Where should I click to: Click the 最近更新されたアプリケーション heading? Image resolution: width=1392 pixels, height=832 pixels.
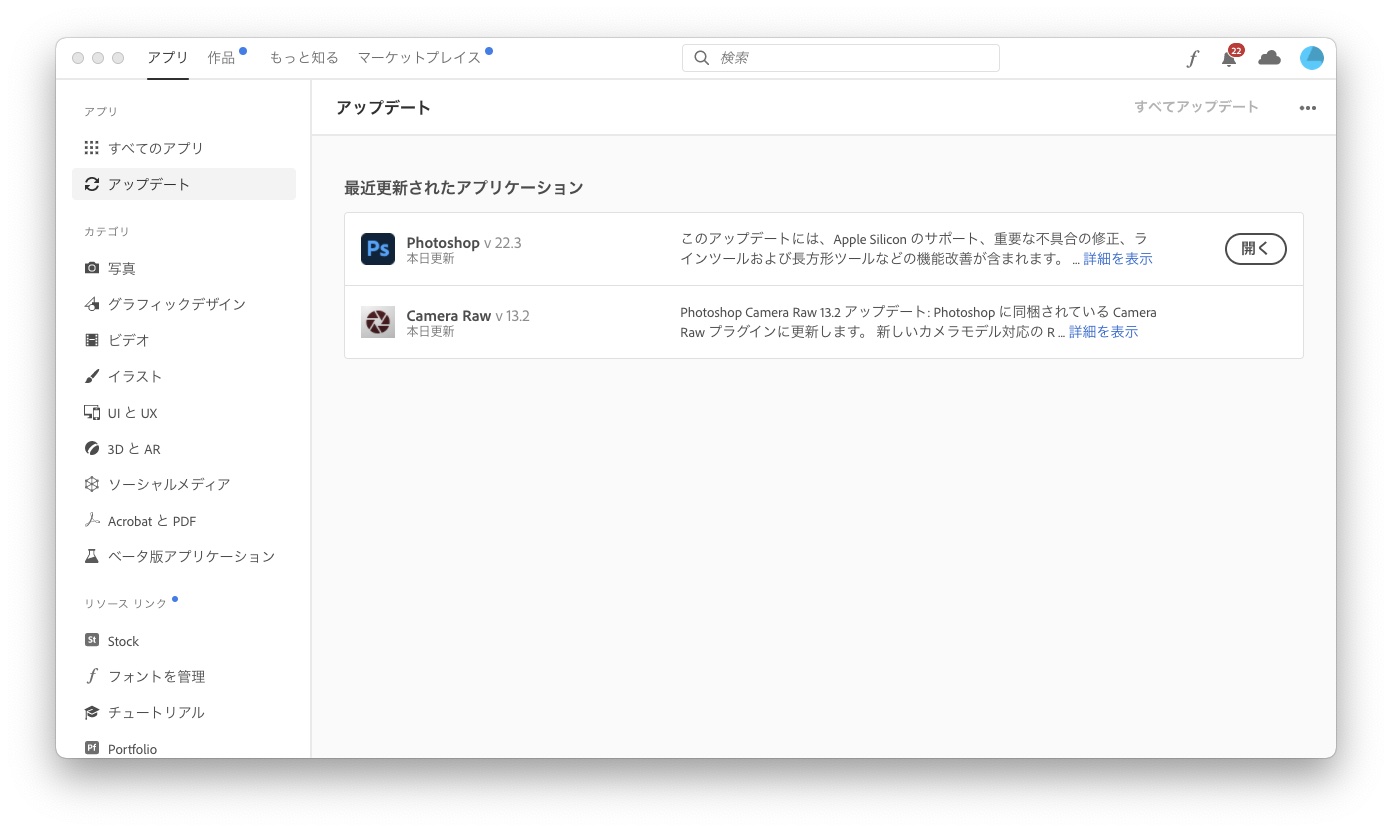click(464, 188)
